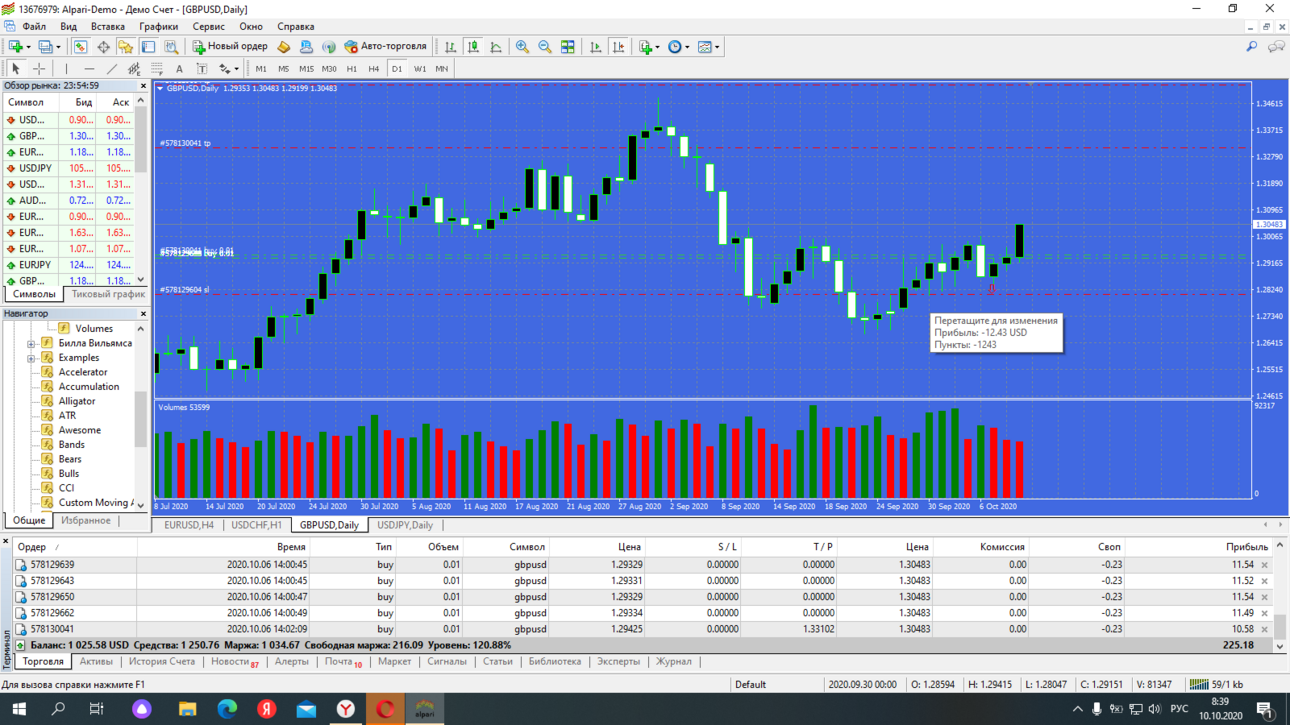Open the Profiles toolbar icon

(46, 47)
